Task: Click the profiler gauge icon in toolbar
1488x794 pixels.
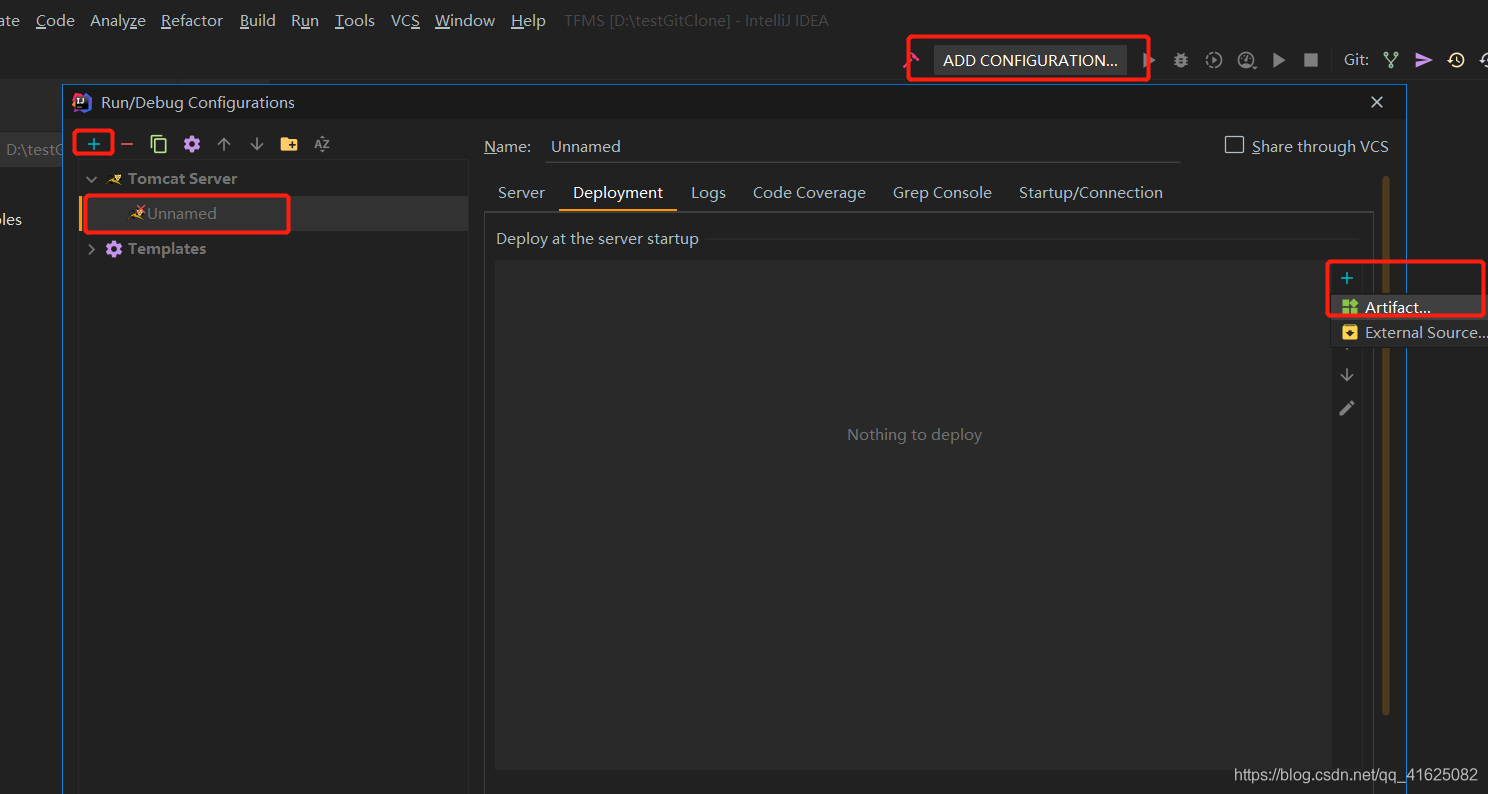Action: 1246,60
